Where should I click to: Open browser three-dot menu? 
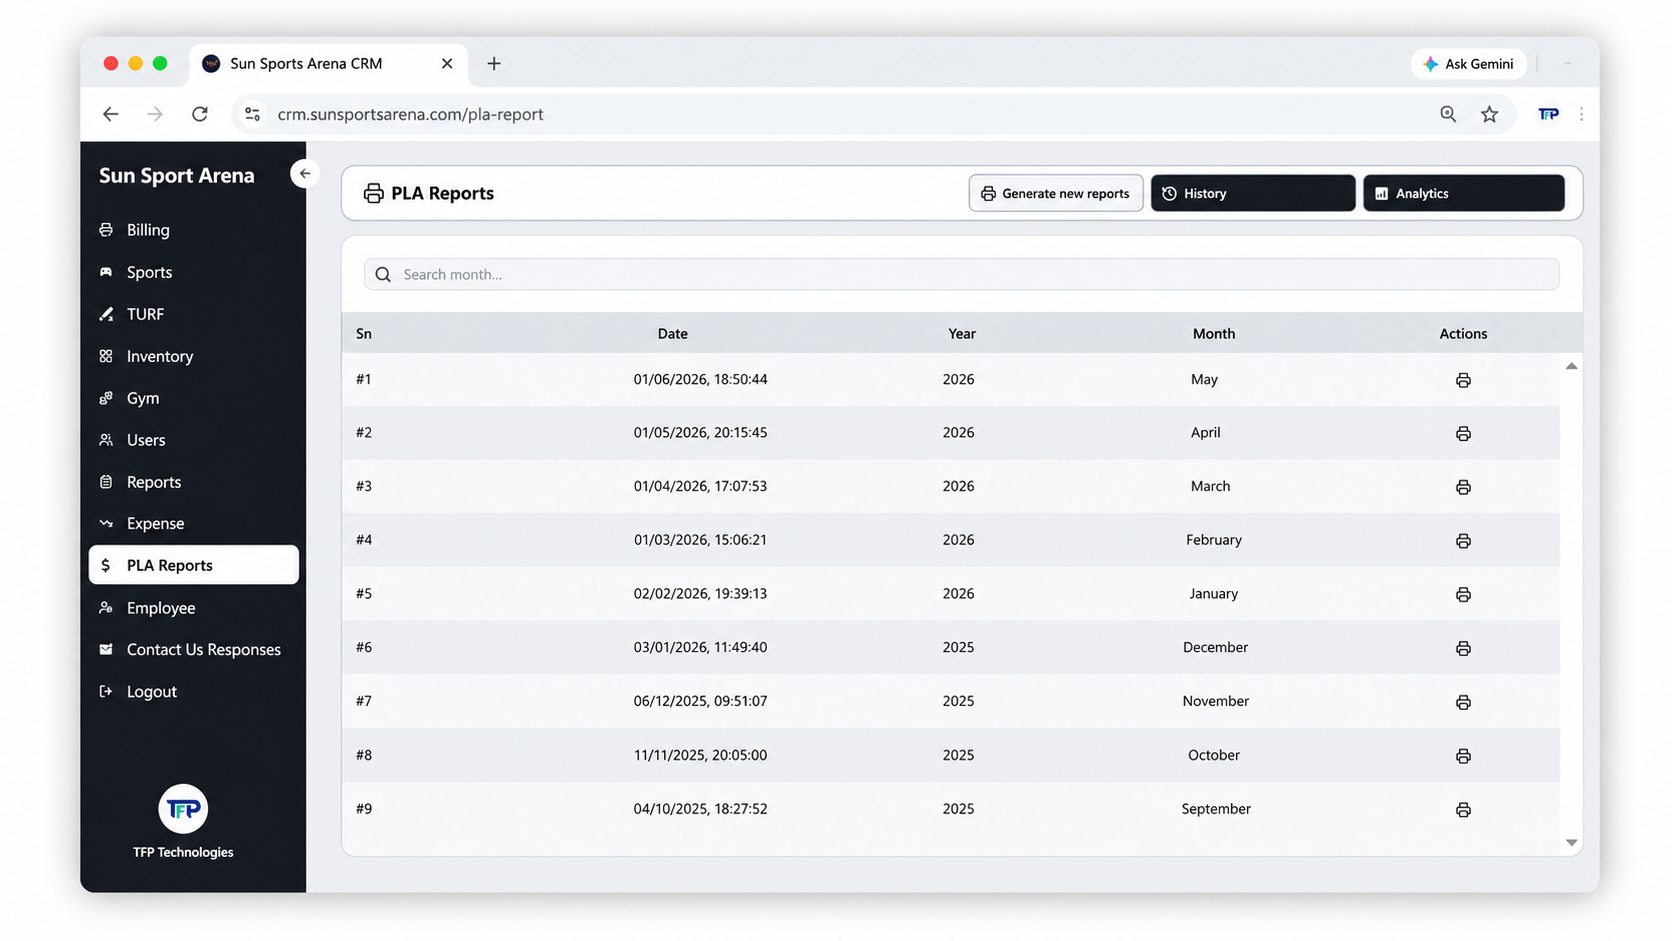point(1581,114)
